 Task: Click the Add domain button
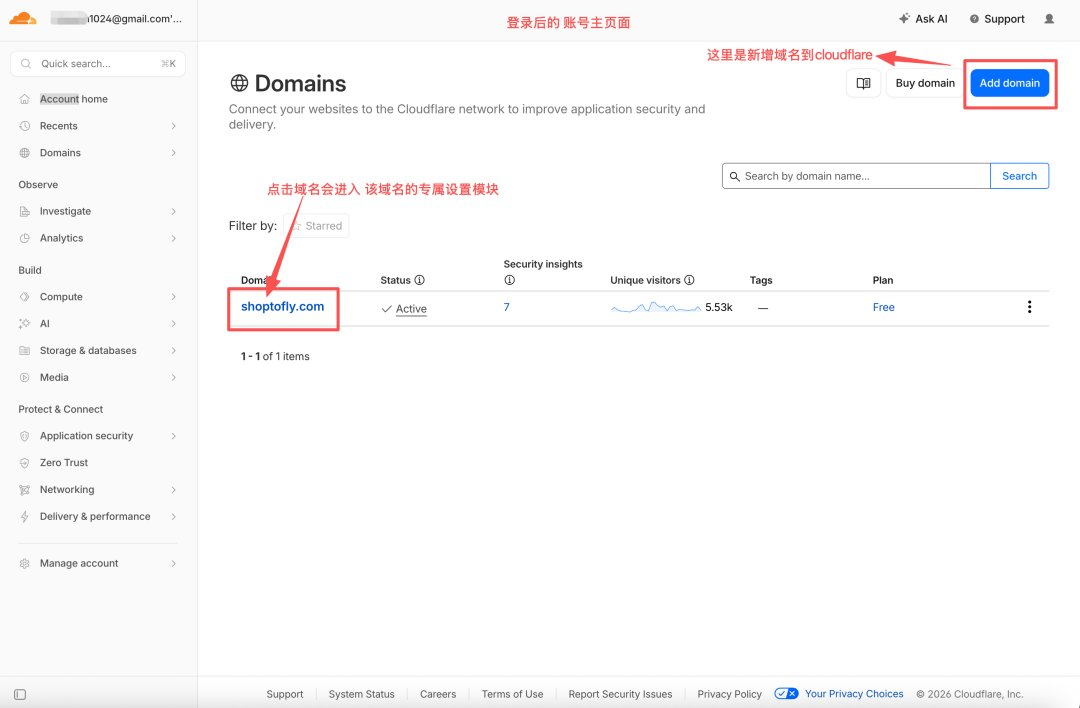(1010, 83)
